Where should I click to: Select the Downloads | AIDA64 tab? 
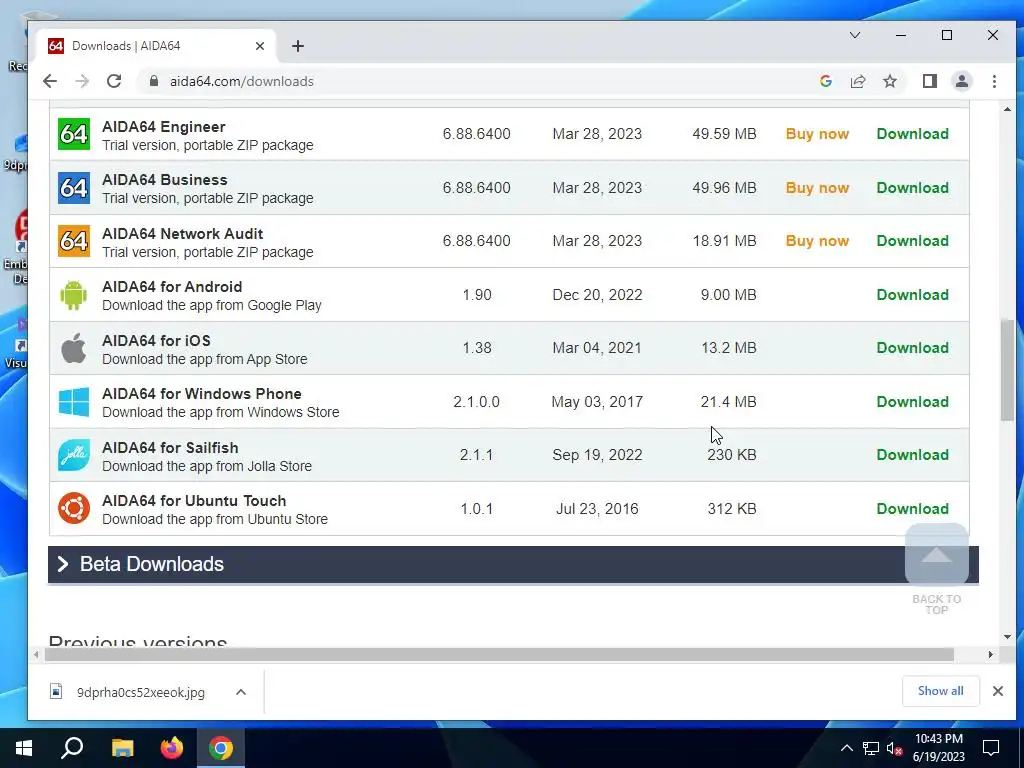157,46
